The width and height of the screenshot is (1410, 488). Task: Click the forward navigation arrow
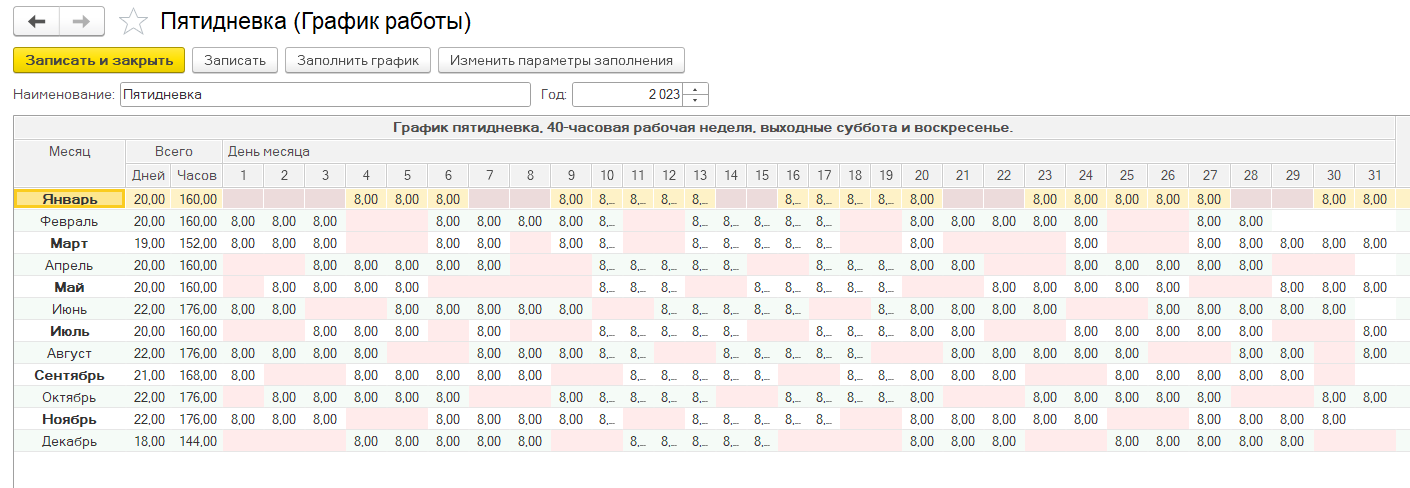pyautogui.click(x=83, y=21)
